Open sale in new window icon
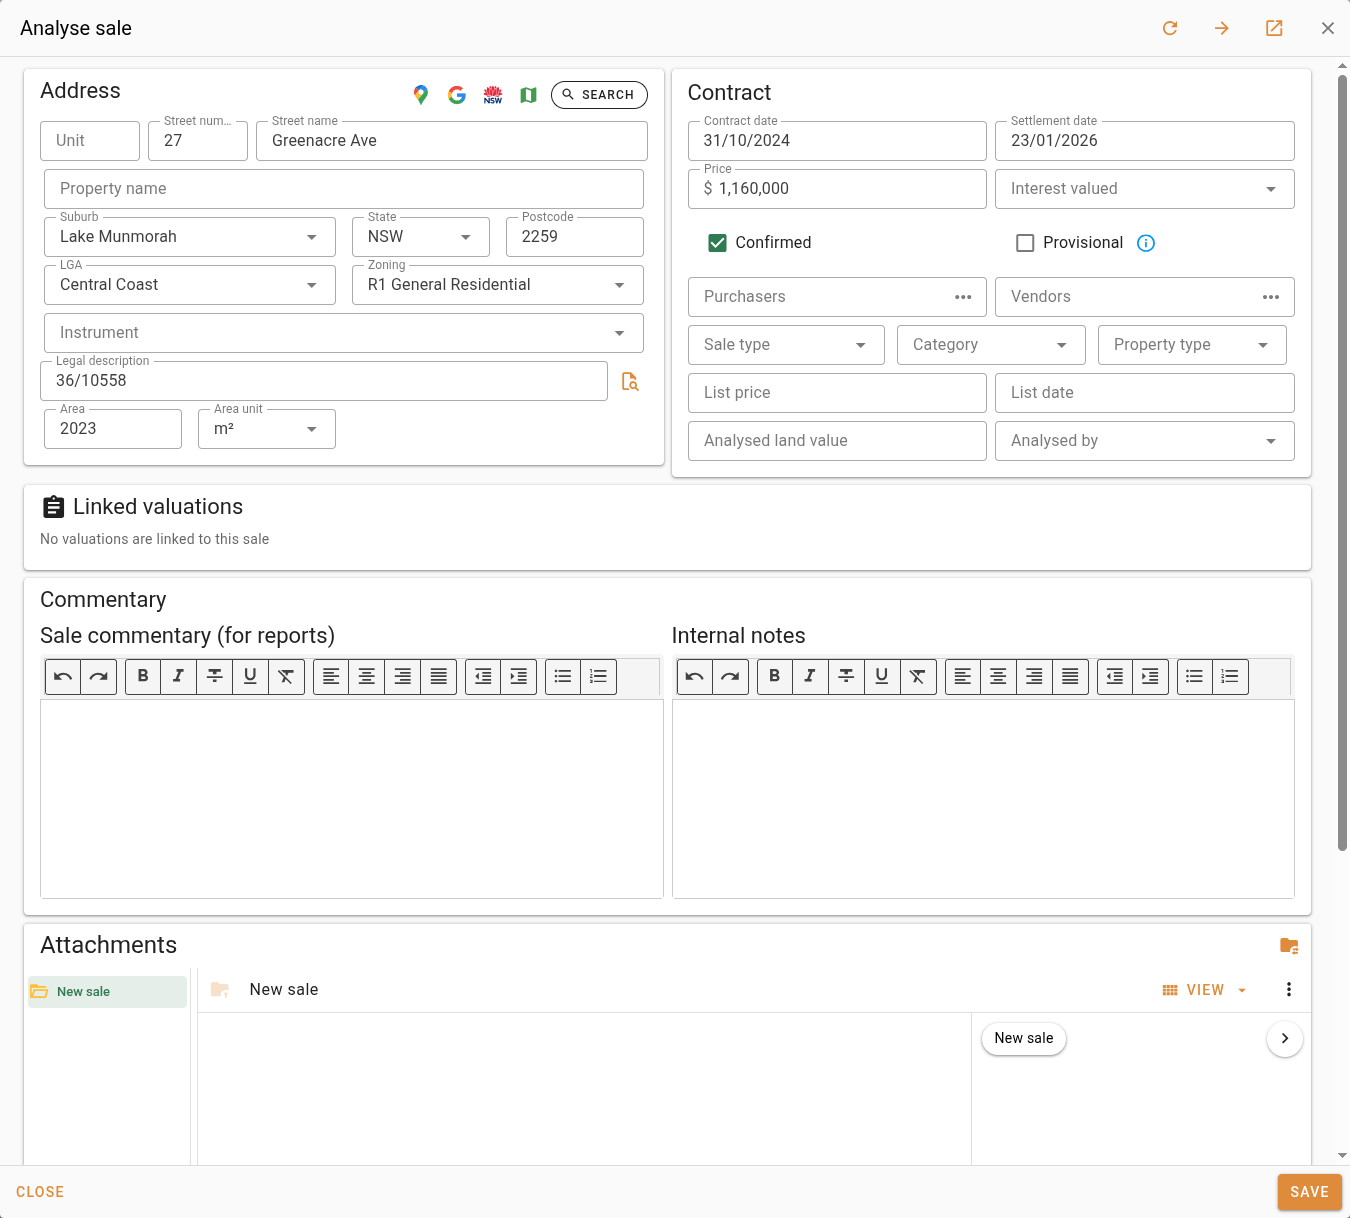 (1274, 28)
